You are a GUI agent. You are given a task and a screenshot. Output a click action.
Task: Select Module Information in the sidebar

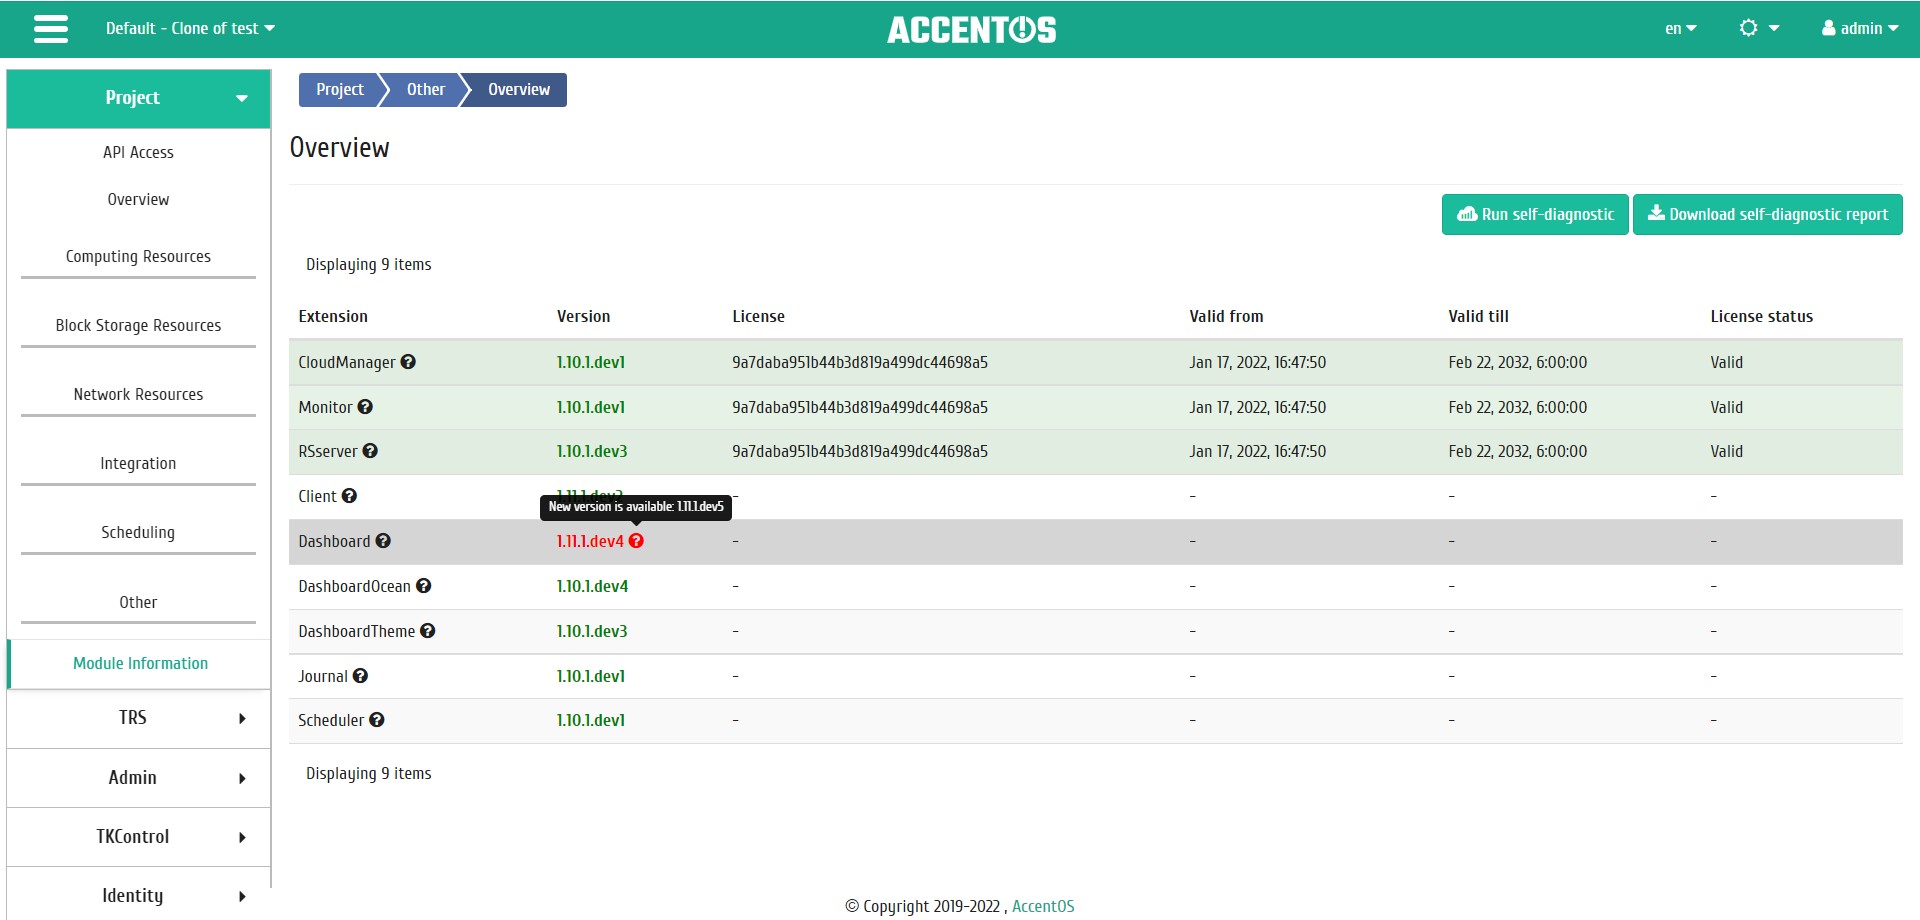coord(140,664)
